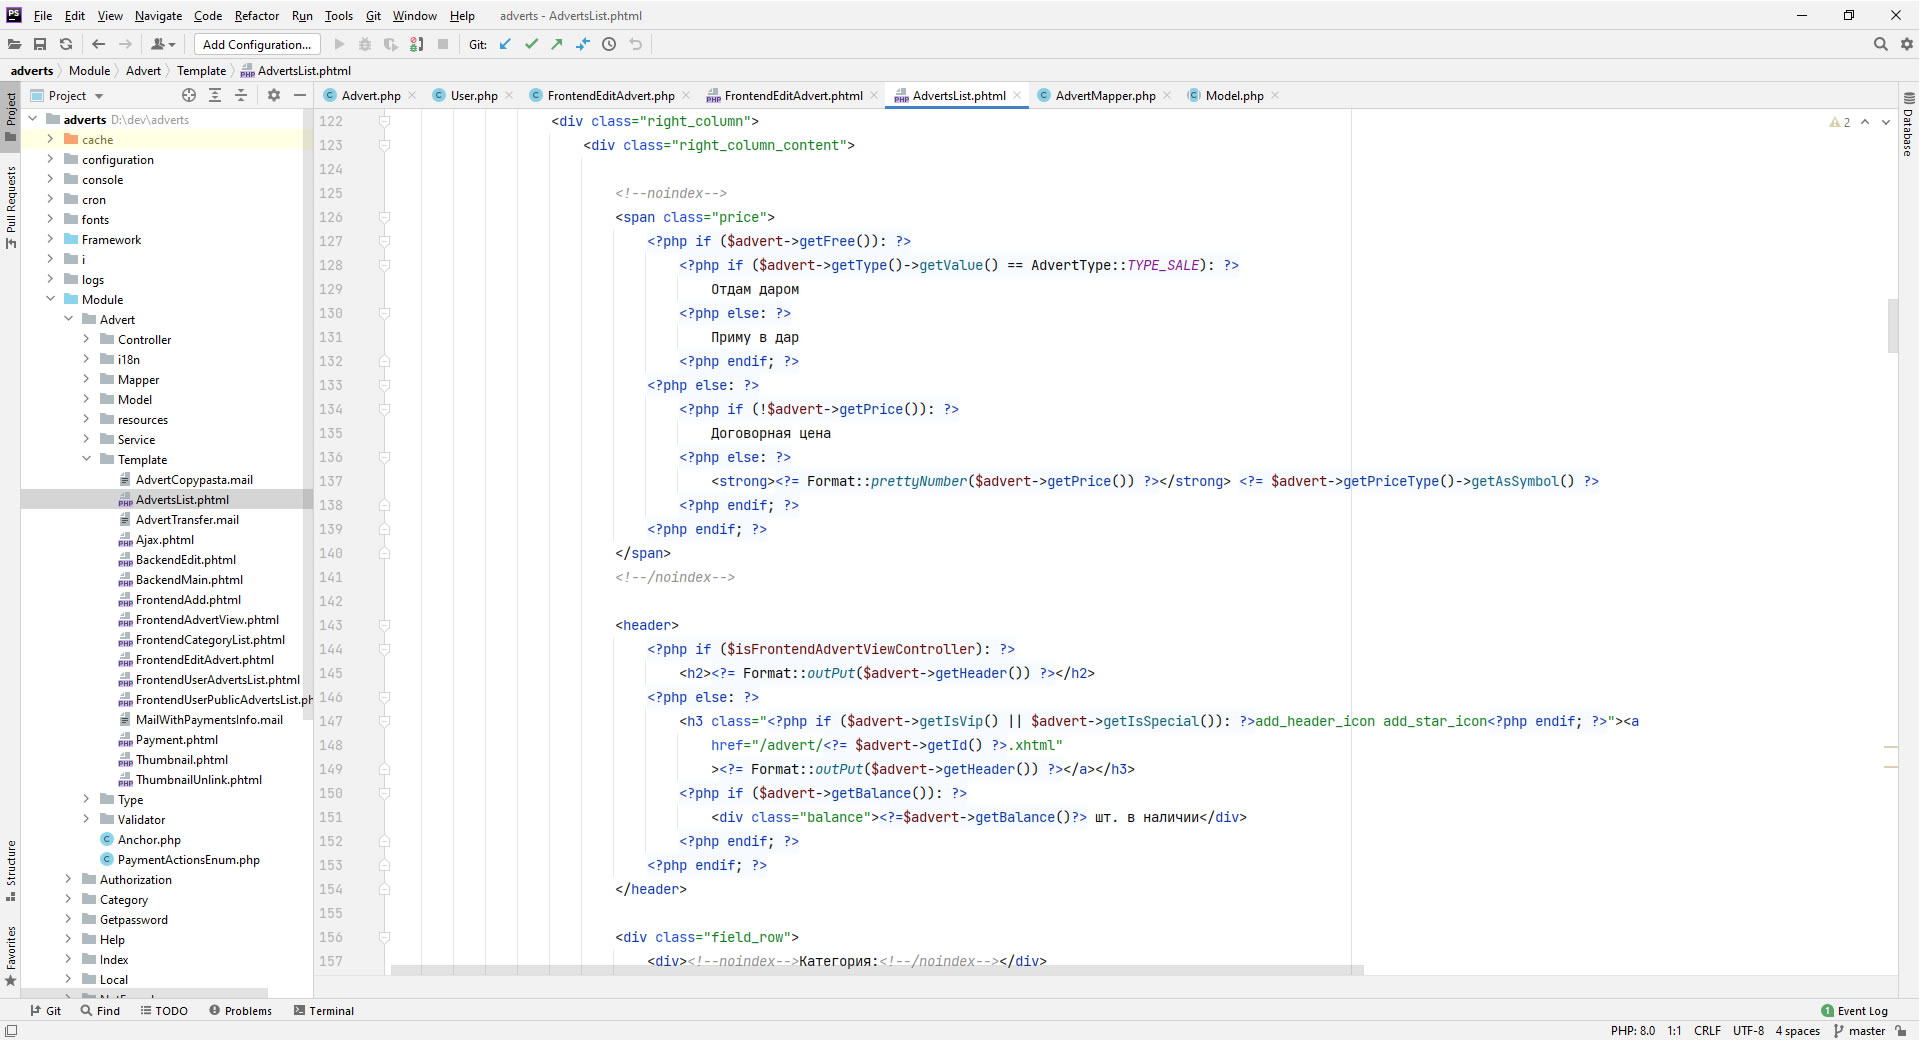Screen dimensions: 1920x1040
Task: Collapse all in Project panel
Action: tap(241, 95)
